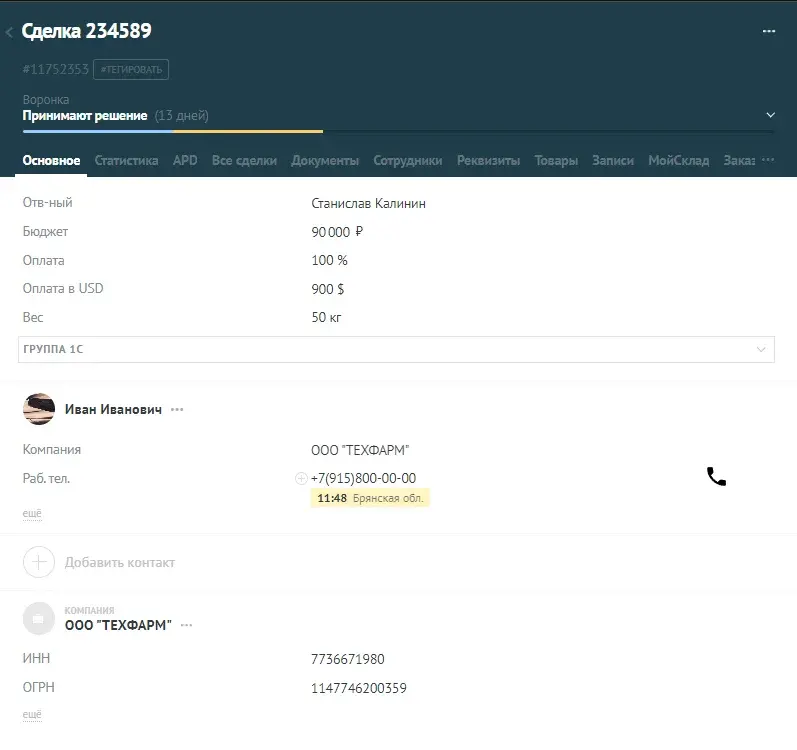Image resolution: width=797 pixels, height=750 pixels.
Task: Open the Основное tab
Action: tap(51, 161)
